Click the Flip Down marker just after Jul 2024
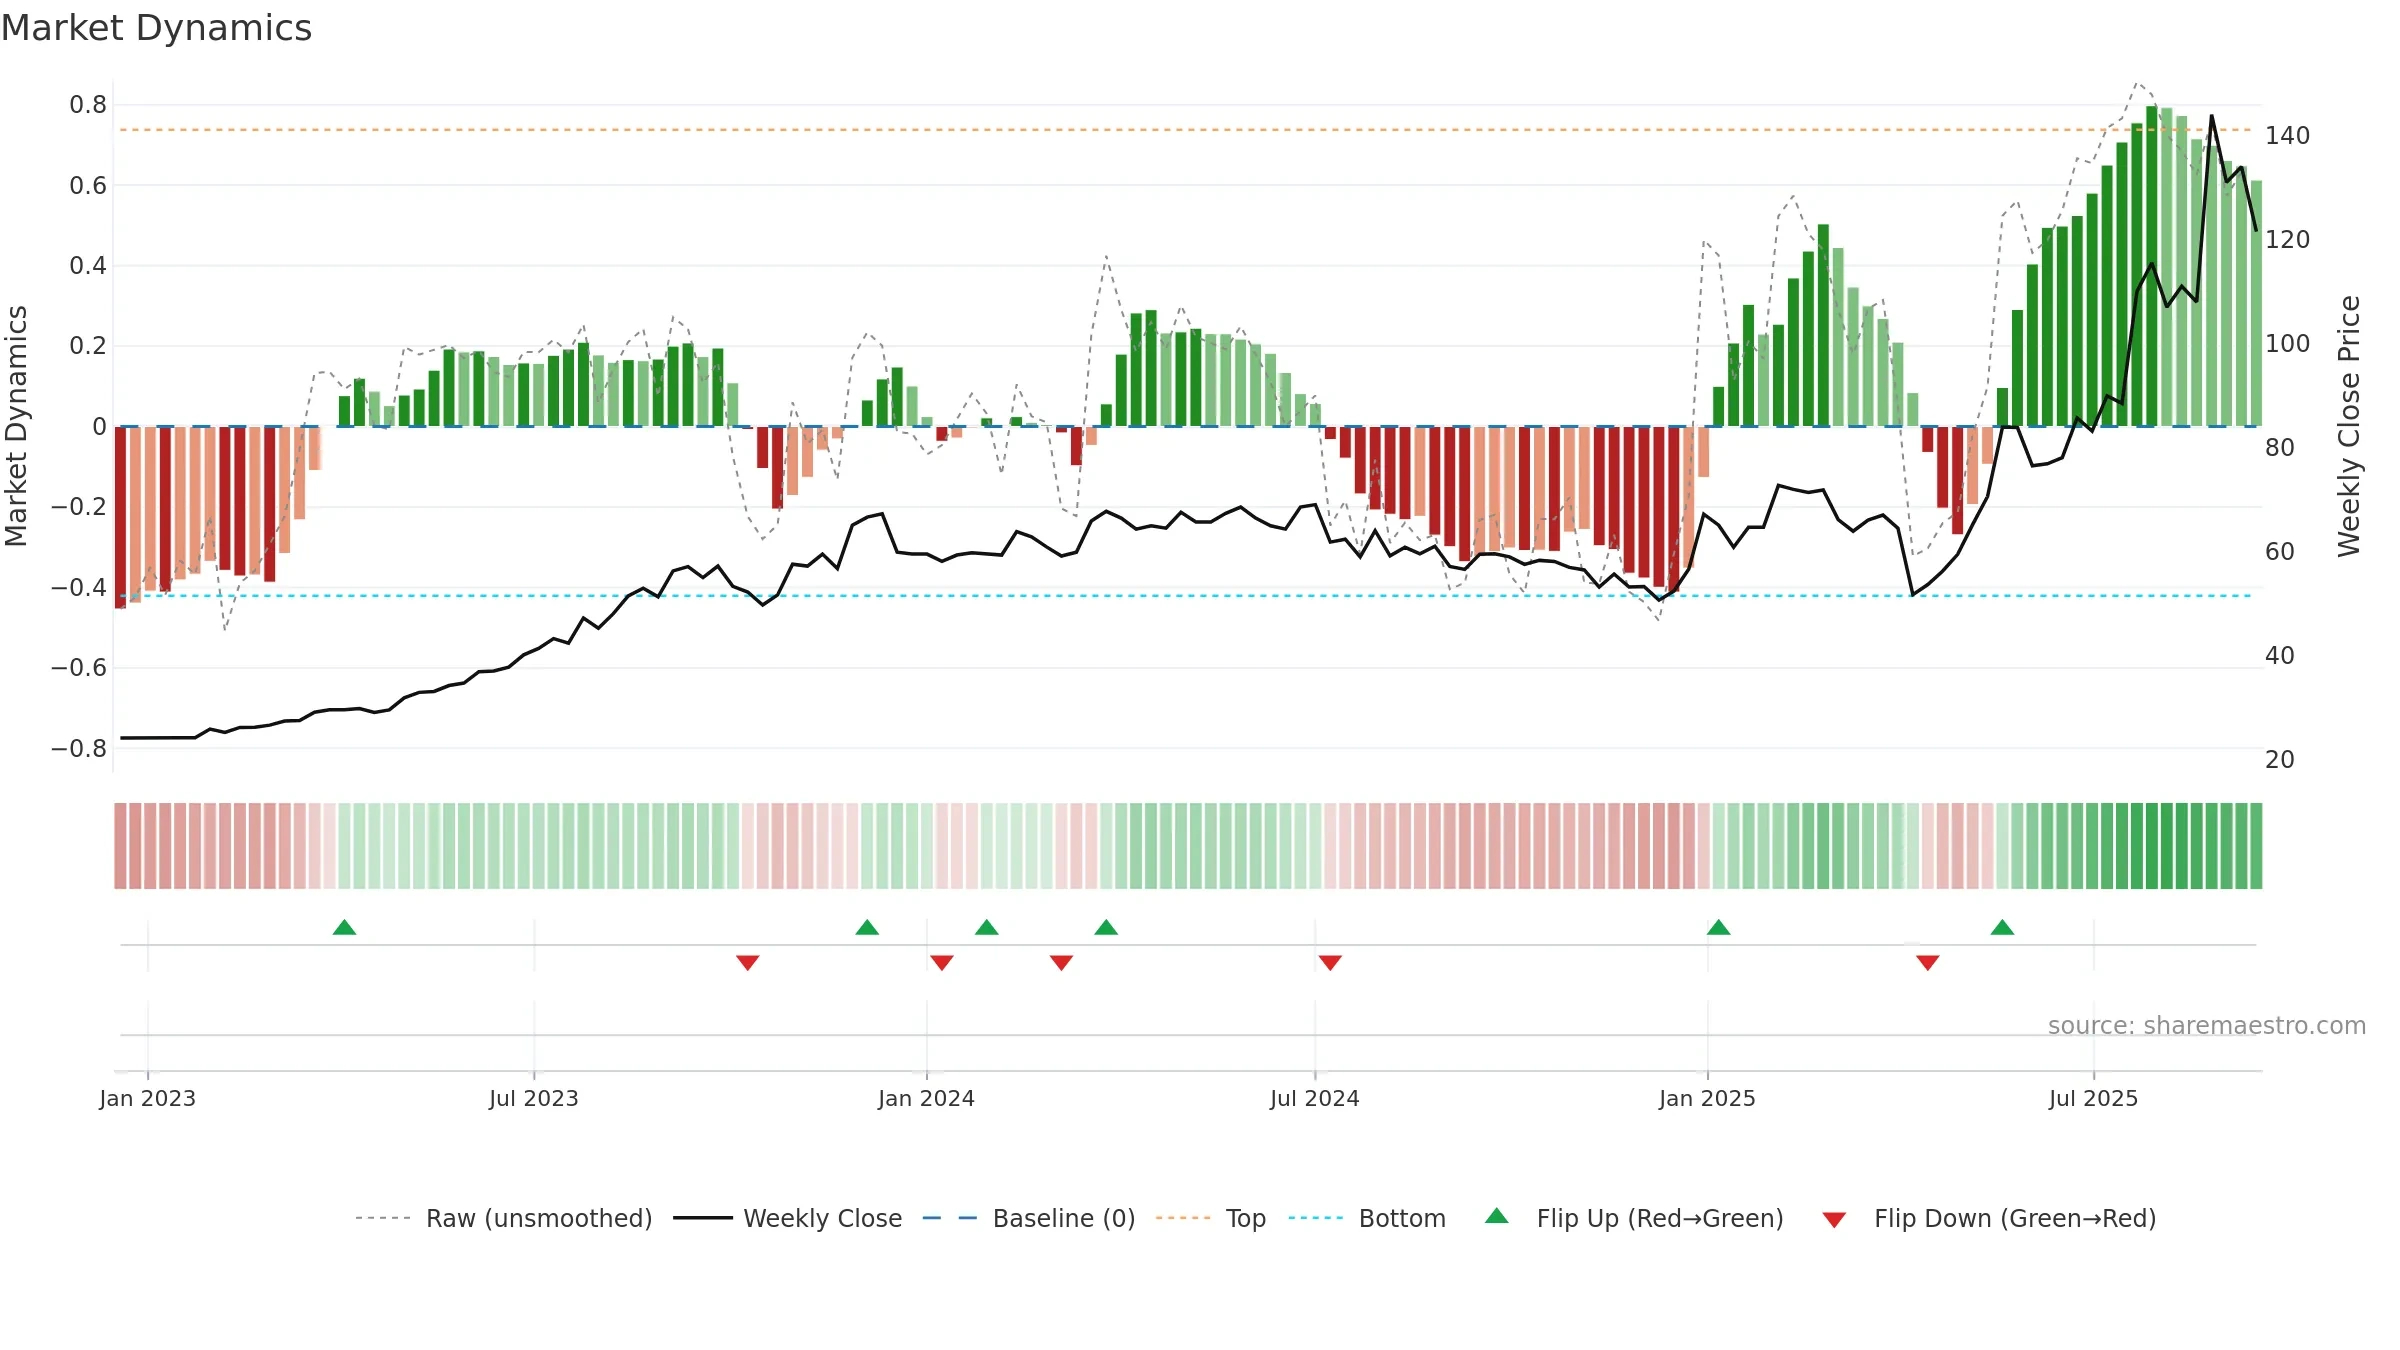Viewport: 2400px width, 1350px height. click(1330, 962)
